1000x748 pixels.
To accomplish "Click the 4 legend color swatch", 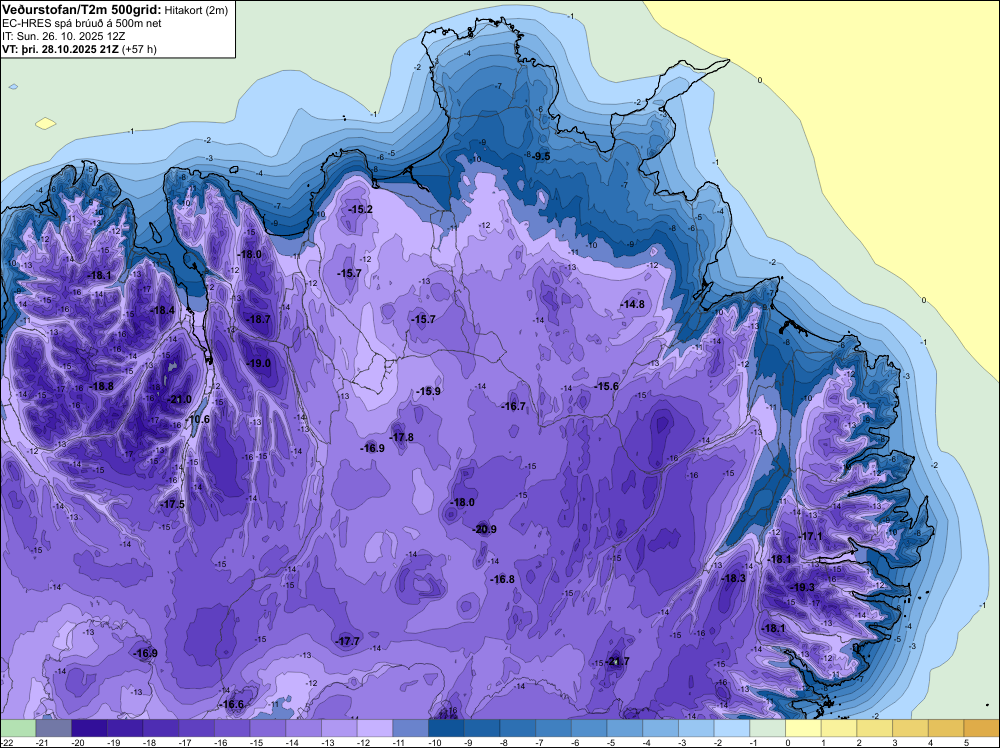I will click(946, 728).
